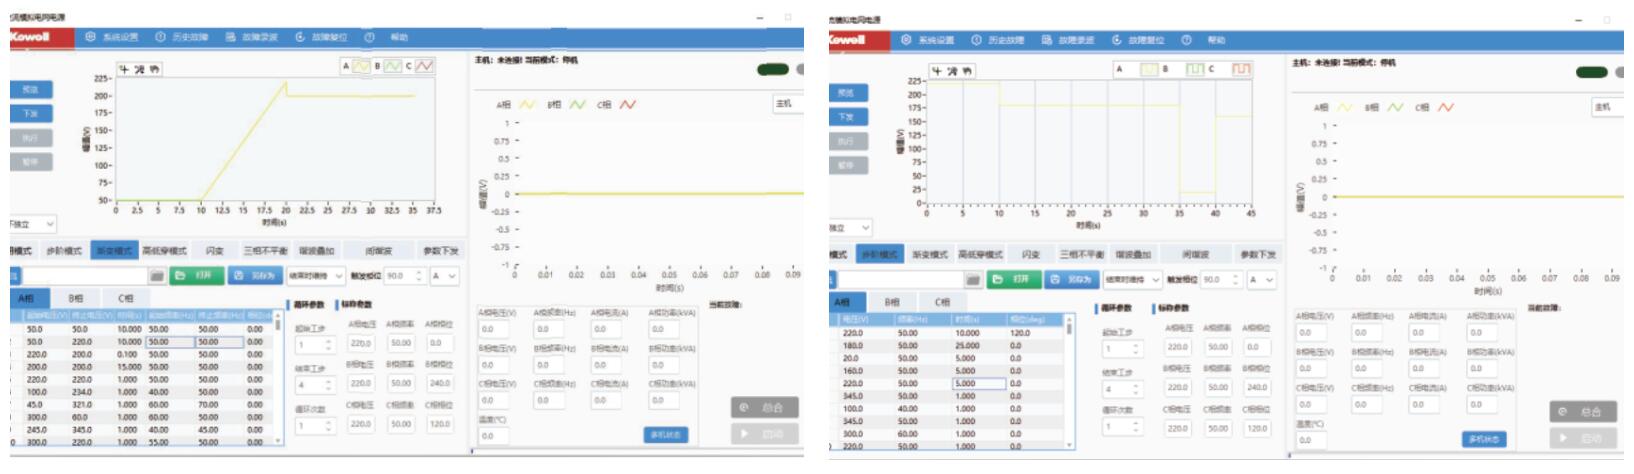1634x474 pixels.
Task: Click table cell 15.000 in left window
Action: coord(130,367)
